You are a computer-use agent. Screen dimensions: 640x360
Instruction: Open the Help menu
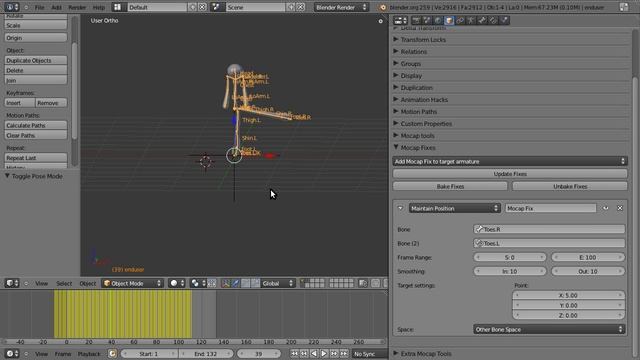(x=98, y=7)
